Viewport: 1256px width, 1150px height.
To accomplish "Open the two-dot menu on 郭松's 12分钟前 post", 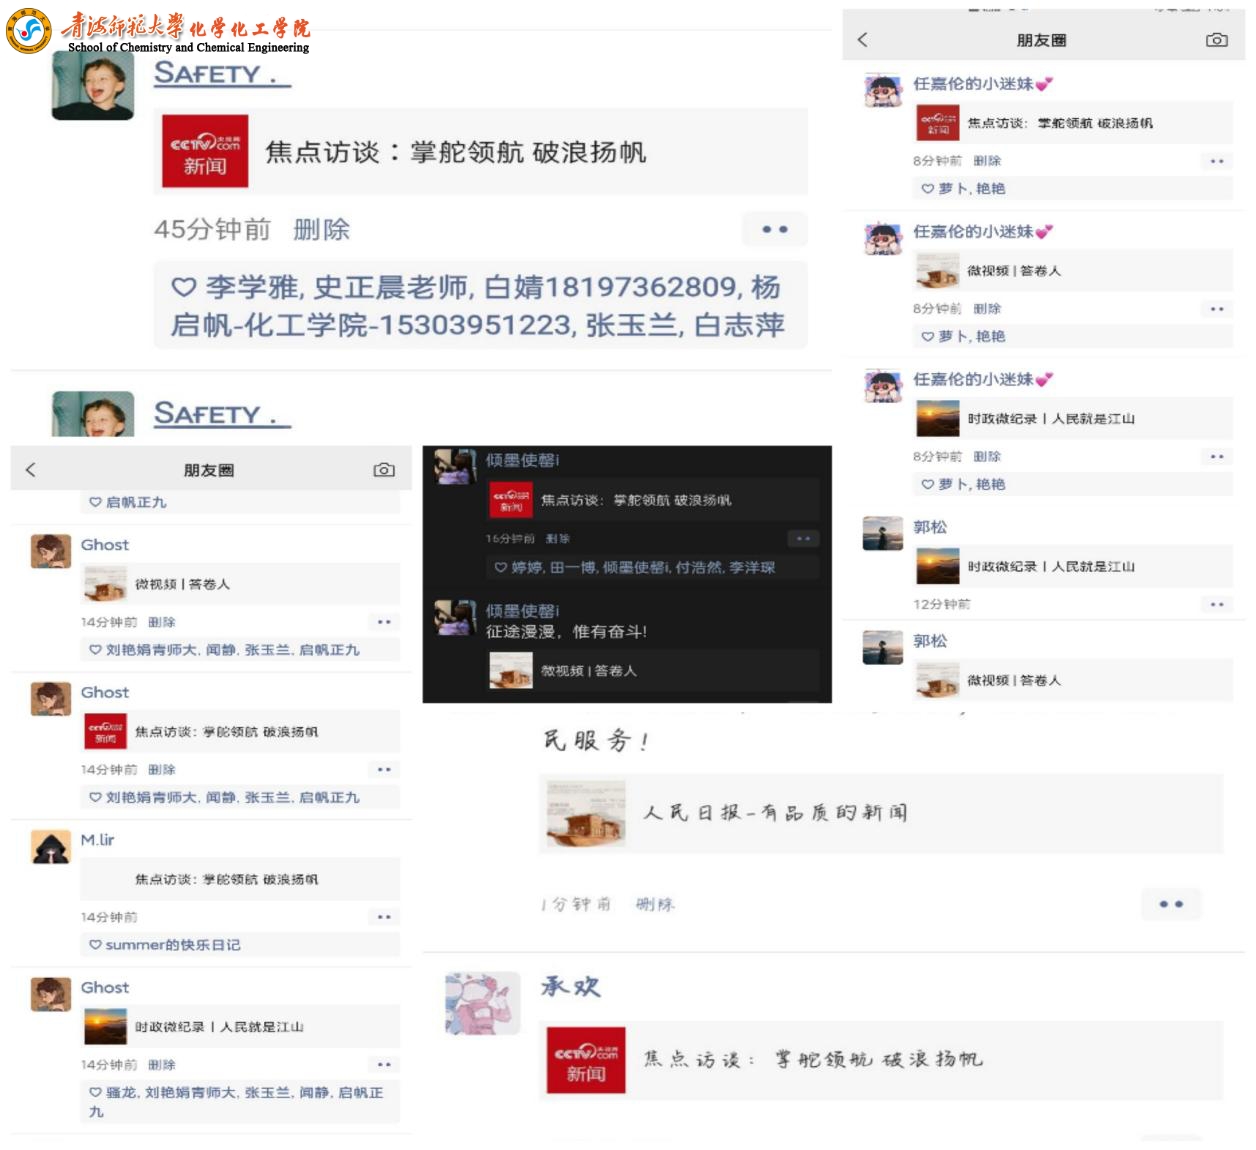I will (x=1216, y=604).
